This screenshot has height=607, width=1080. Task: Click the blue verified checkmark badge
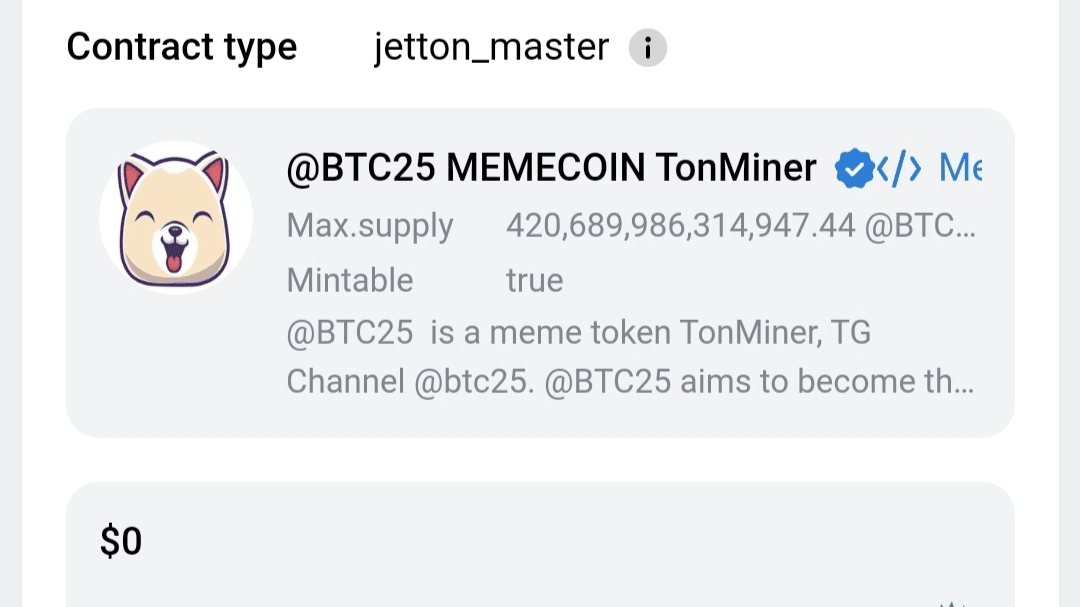853,168
